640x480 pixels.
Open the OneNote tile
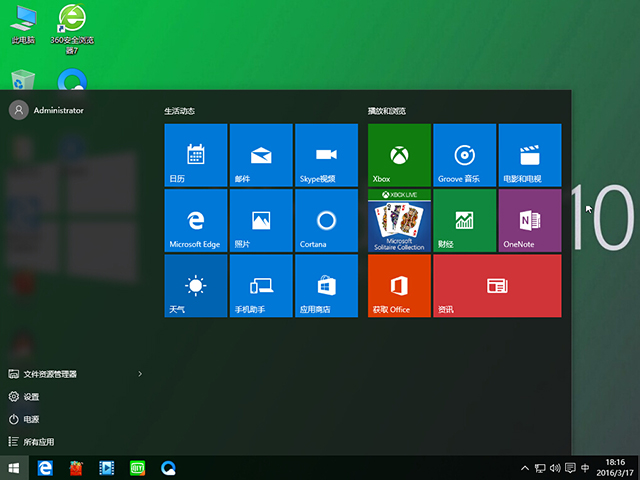click(x=529, y=220)
